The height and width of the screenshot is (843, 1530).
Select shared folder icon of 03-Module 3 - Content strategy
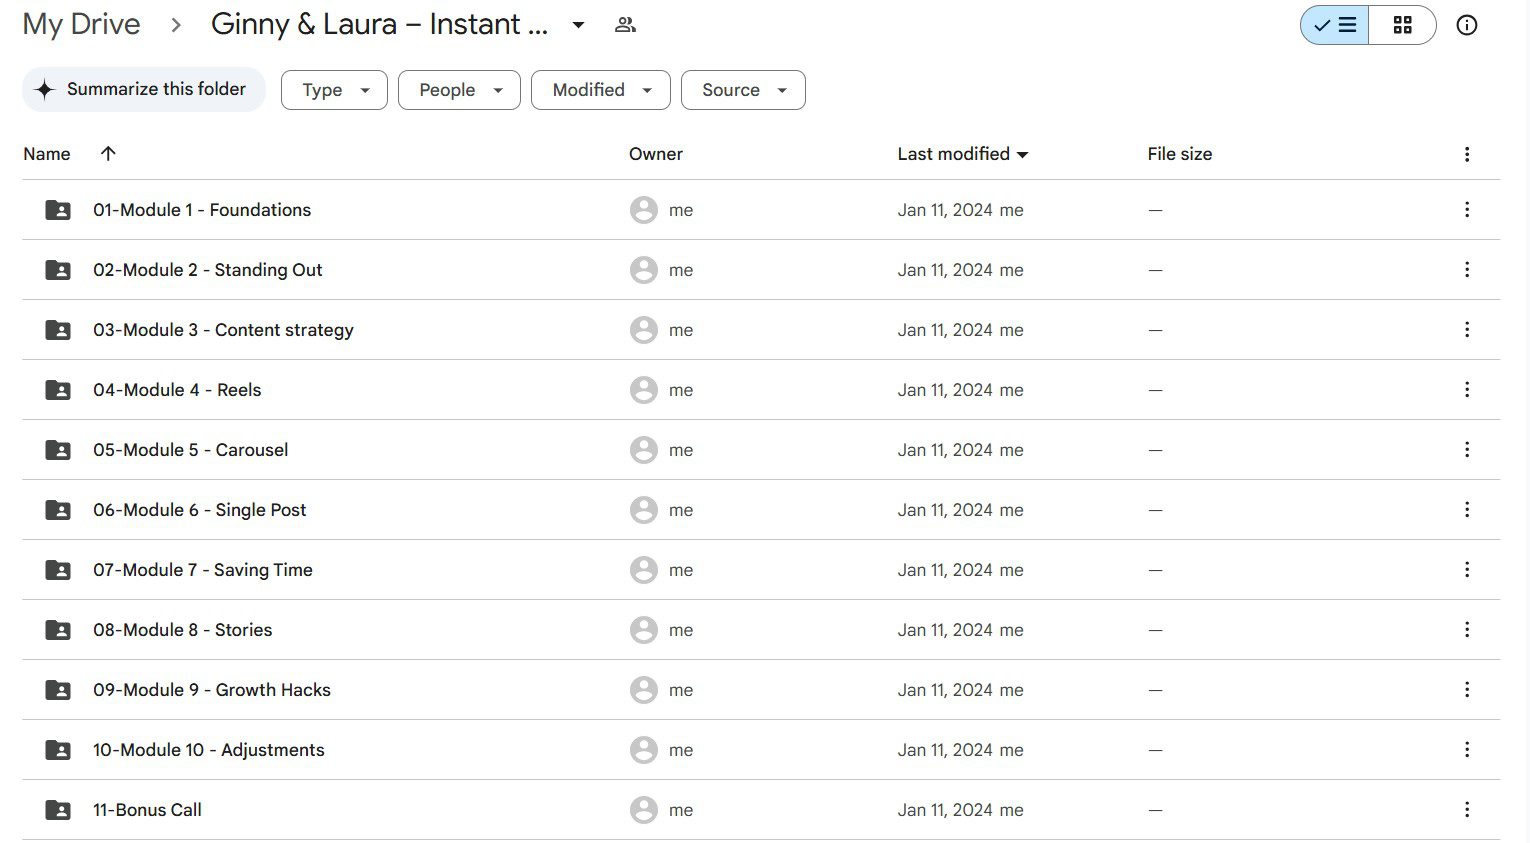[x=58, y=330]
